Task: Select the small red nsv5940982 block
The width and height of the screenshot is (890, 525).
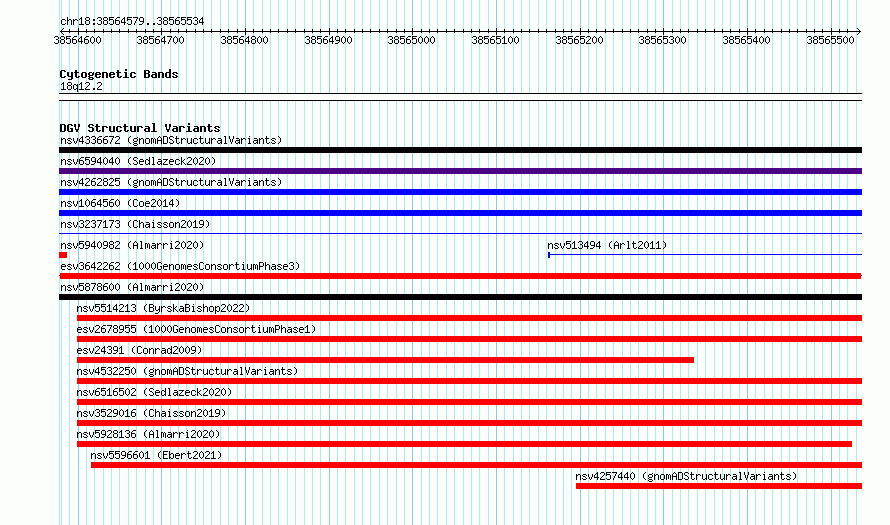Action: pyautogui.click(x=63, y=255)
